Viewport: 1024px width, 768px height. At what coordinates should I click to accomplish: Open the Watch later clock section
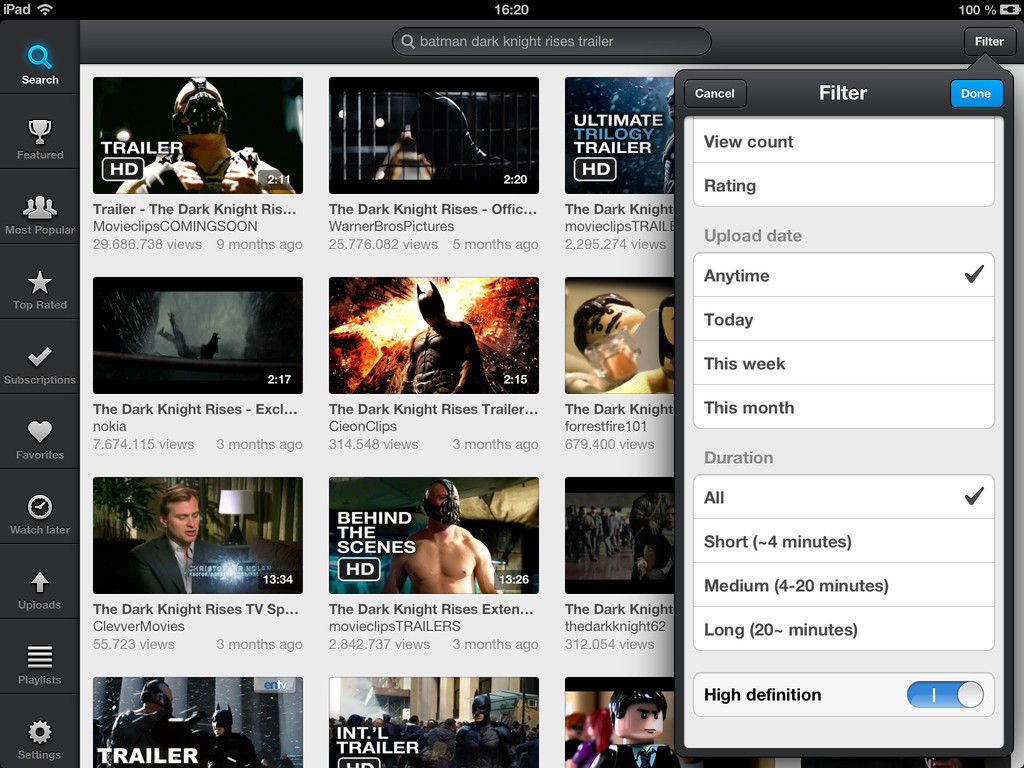pyautogui.click(x=40, y=514)
